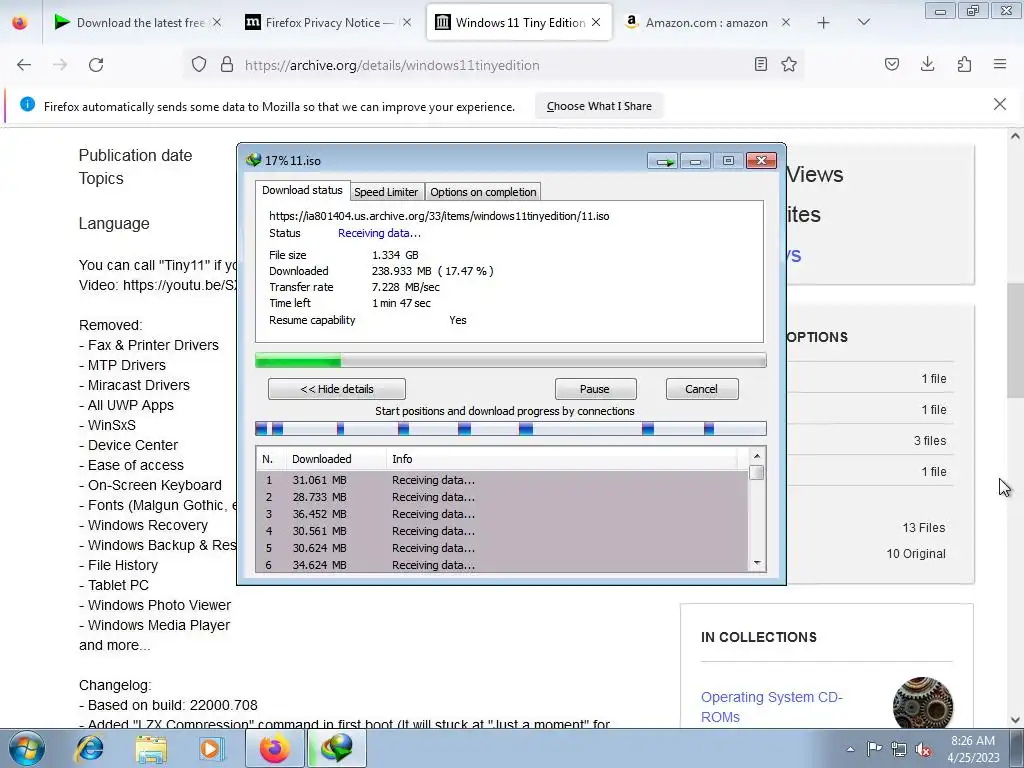
Task: Click page scrollbar down arrow
Action: 1015,719
